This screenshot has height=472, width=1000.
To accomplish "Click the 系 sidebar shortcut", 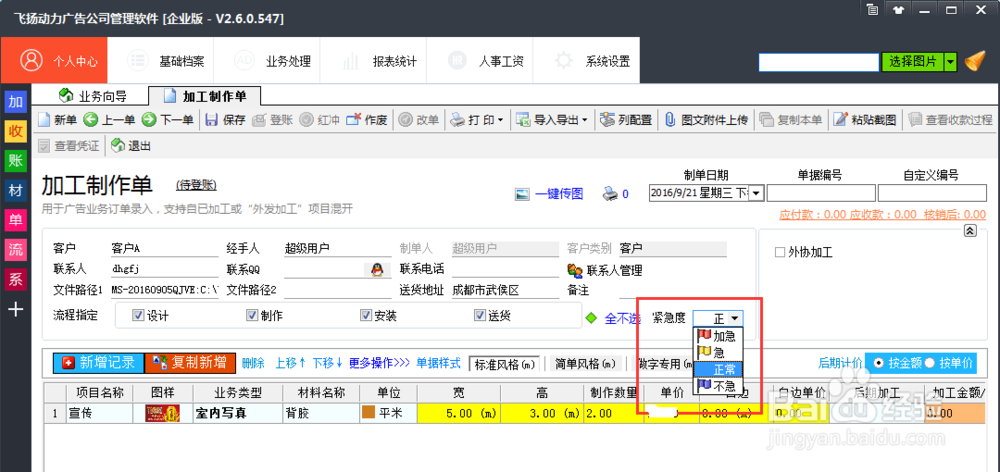I will tap(15, 279).
